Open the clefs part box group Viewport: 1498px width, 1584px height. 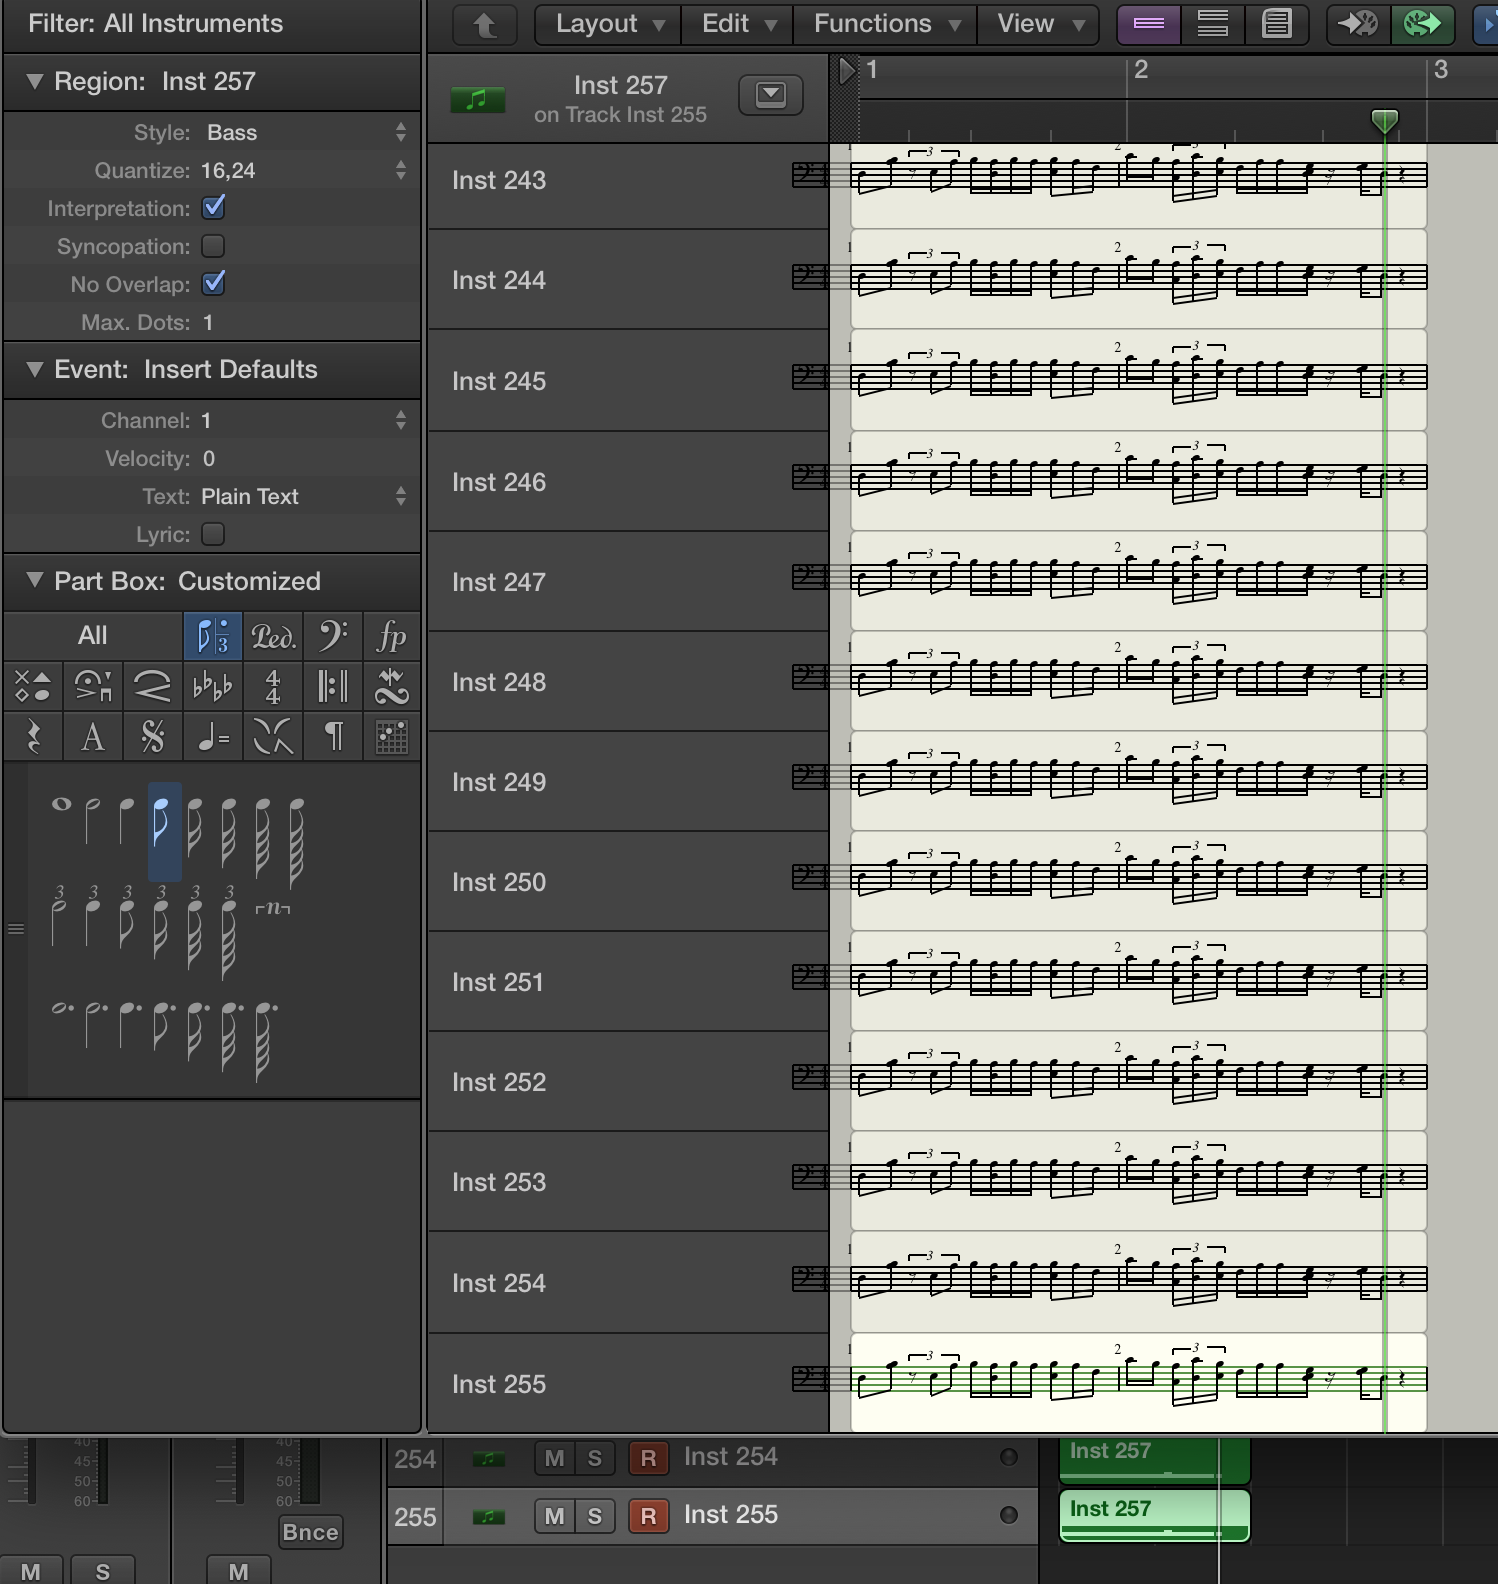click(x=332, y=636)
